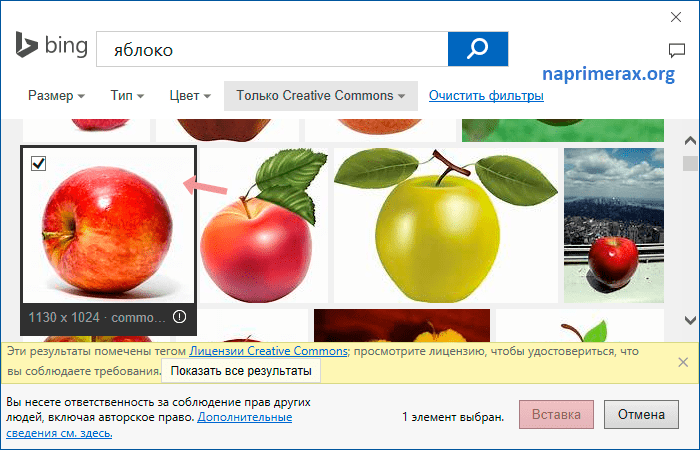Image resolution: width=700 pixels, height=450 pixels.
Task: Select the green apple thumbnail
Action: (446, 225)
